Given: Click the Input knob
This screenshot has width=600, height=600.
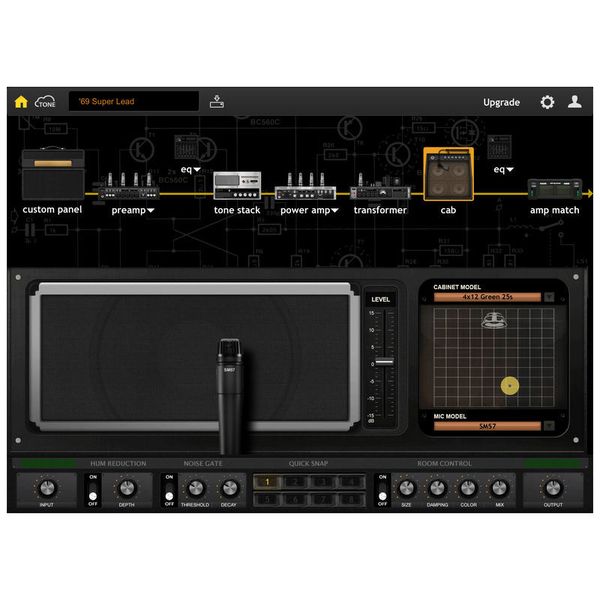Looking at the screenshot, I should click(47, 488).
